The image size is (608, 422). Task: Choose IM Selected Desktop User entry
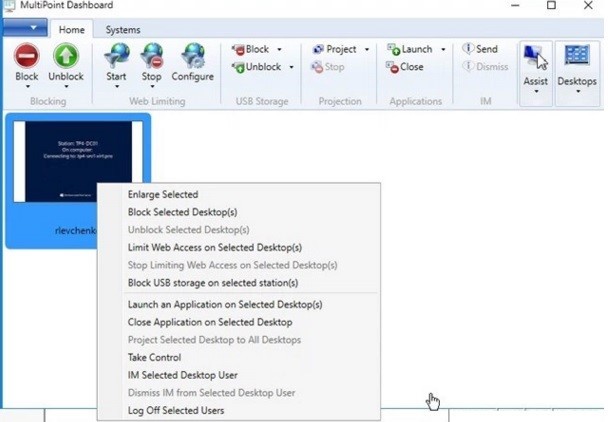pos(183,375)
